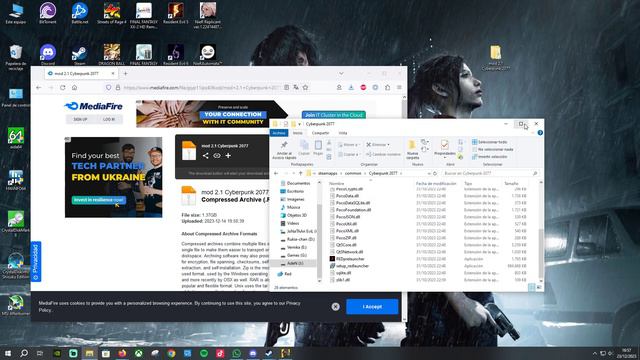Open Discord desktop shortcut

48,54
